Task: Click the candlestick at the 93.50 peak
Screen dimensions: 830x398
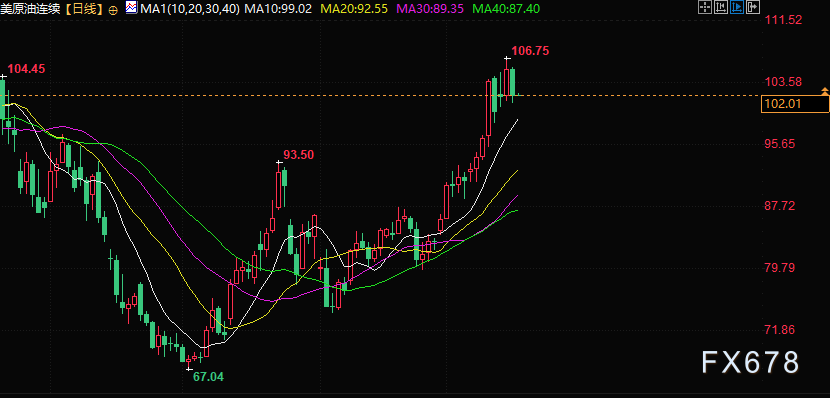Action: [x=278, y=188]
